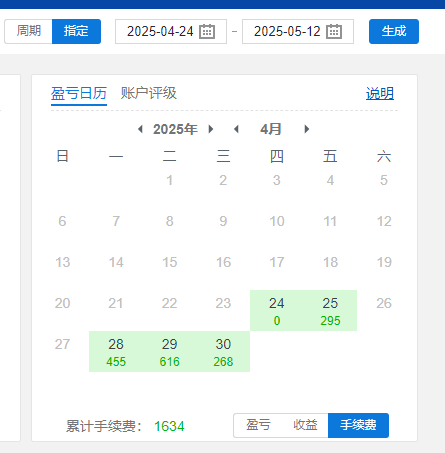Open the 说明 link
This screenshot has height=453, width=445.
coord(380,94)
